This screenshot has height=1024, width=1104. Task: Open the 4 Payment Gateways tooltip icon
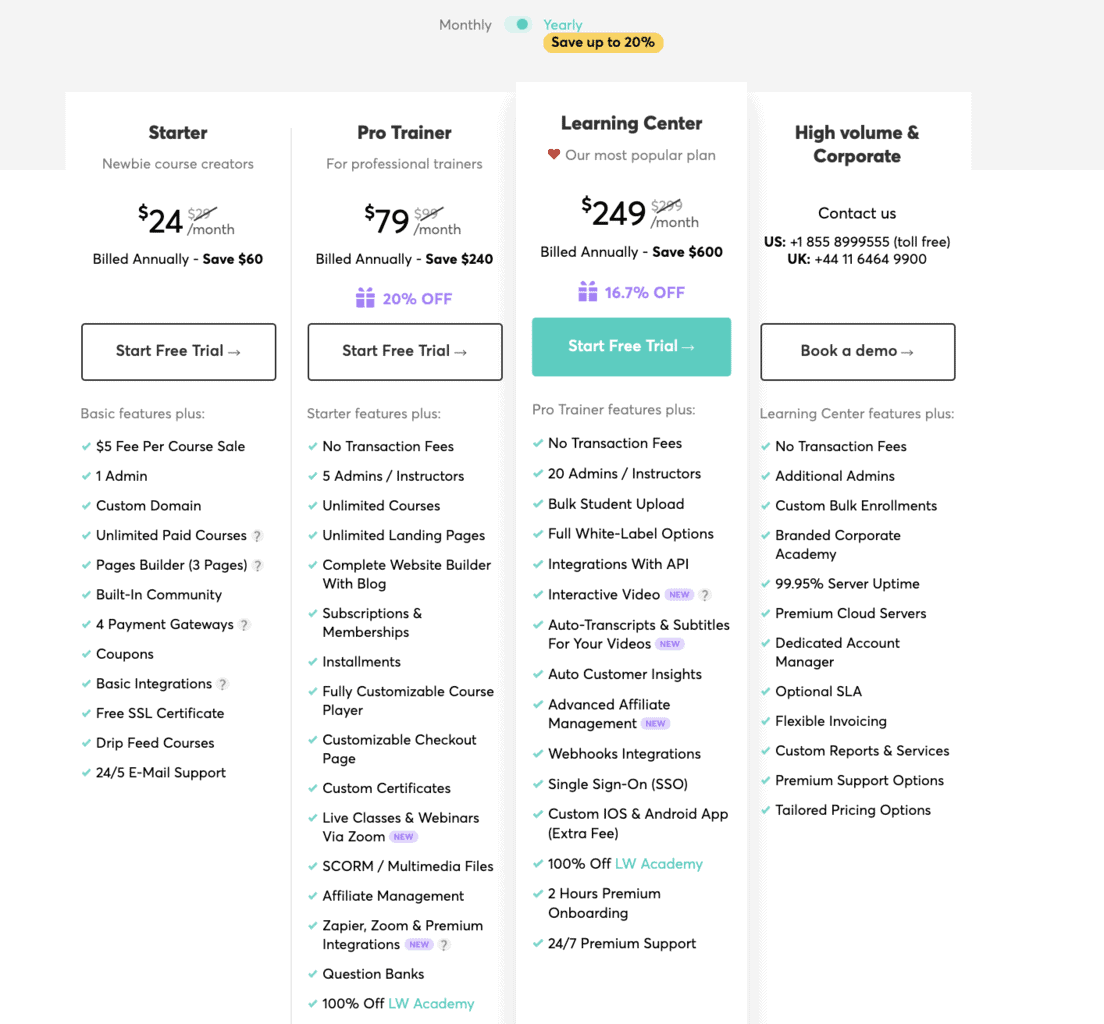242,624
